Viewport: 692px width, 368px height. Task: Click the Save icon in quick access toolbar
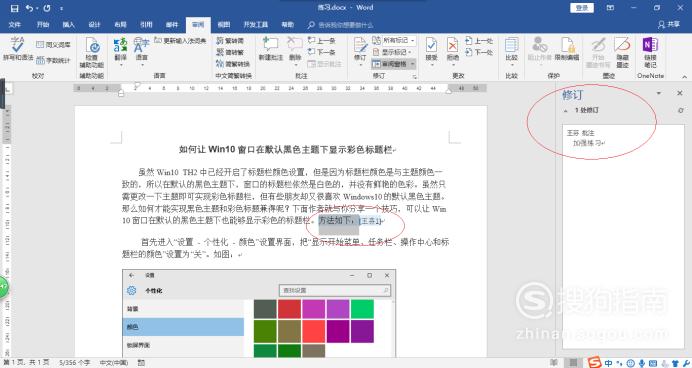(14, 8)
